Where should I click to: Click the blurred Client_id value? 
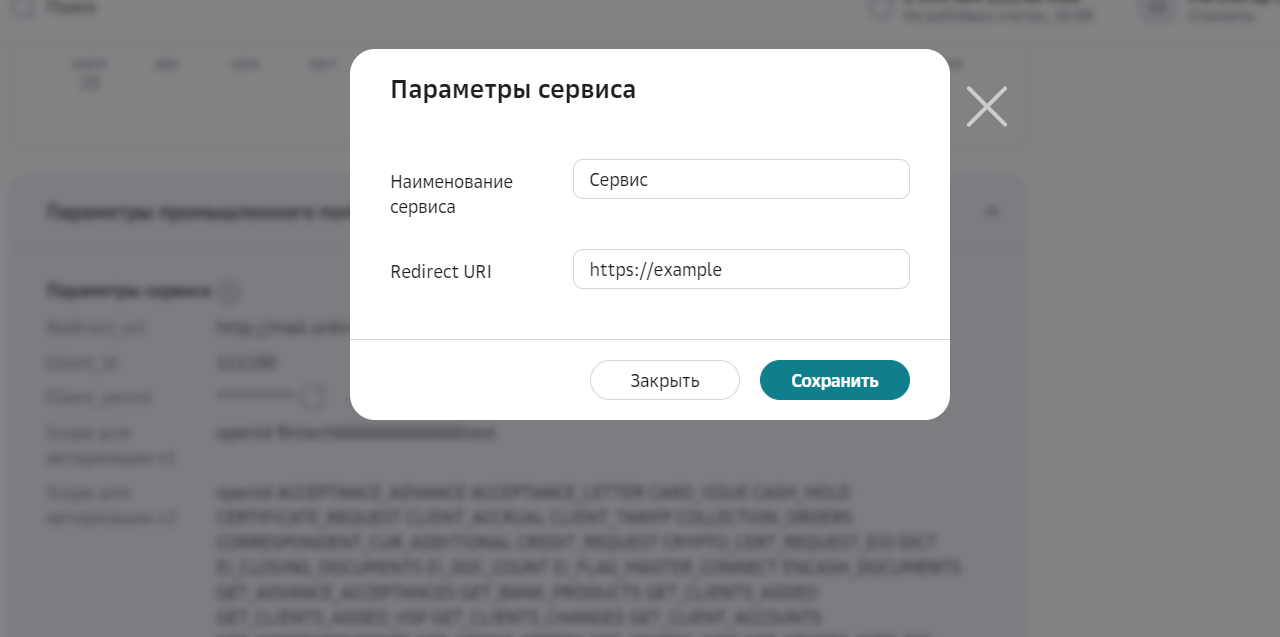click(247, 362)
